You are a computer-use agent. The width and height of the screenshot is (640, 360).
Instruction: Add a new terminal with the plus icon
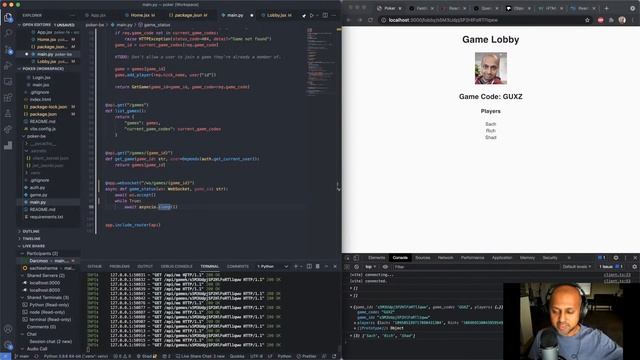pos(296,266)
